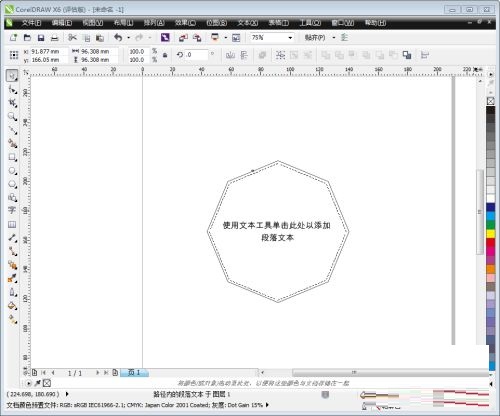Open the 视图(V) menu

tap(92, 23)
